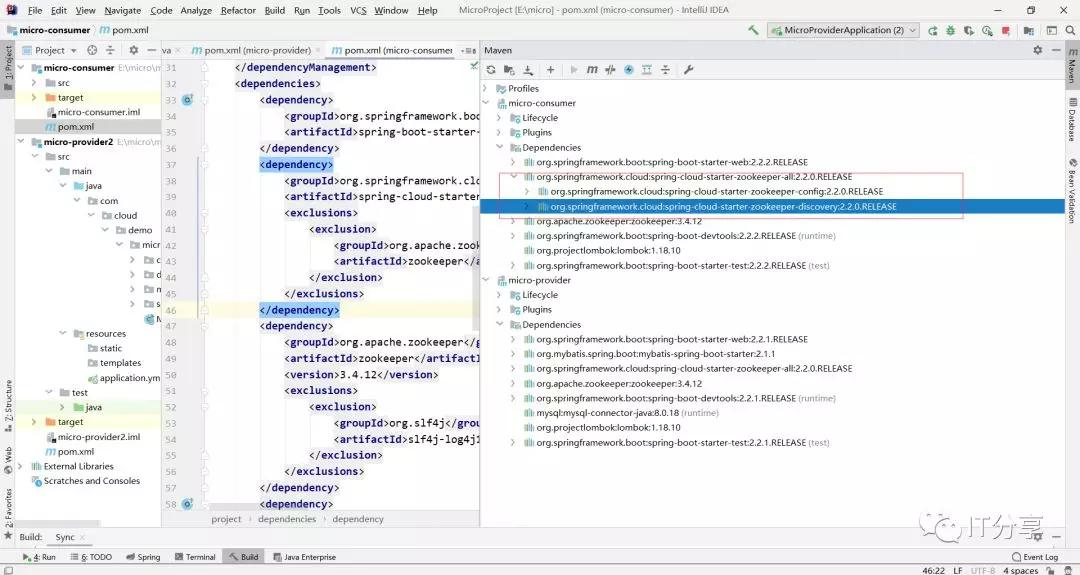Image resolution: width=1080 pixels, height=575 pixels.
Task: Click Collapse All icon in Maven toolbar
Action: pos(665,70)
